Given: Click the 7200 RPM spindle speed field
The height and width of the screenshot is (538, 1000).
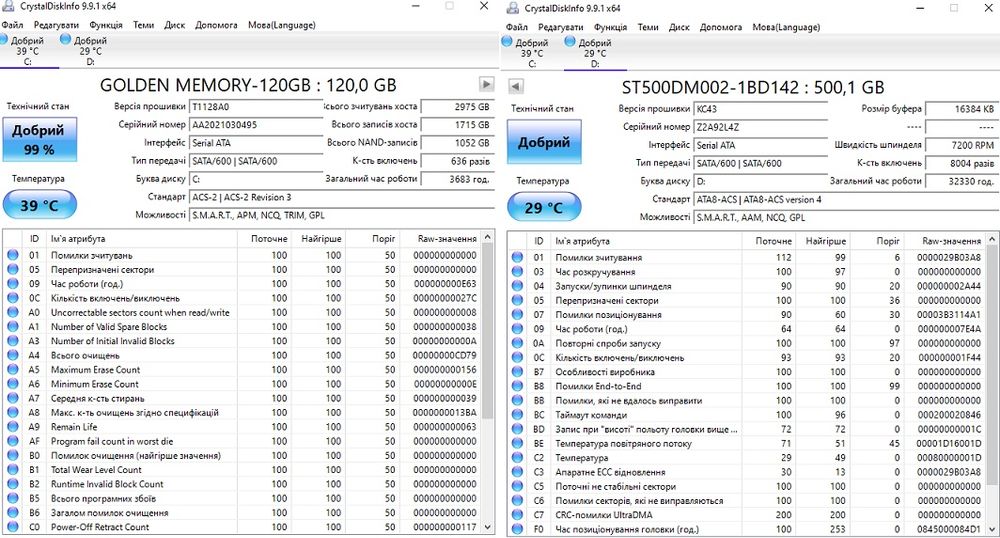Looking at the screenshot, I should pos(962,145).
